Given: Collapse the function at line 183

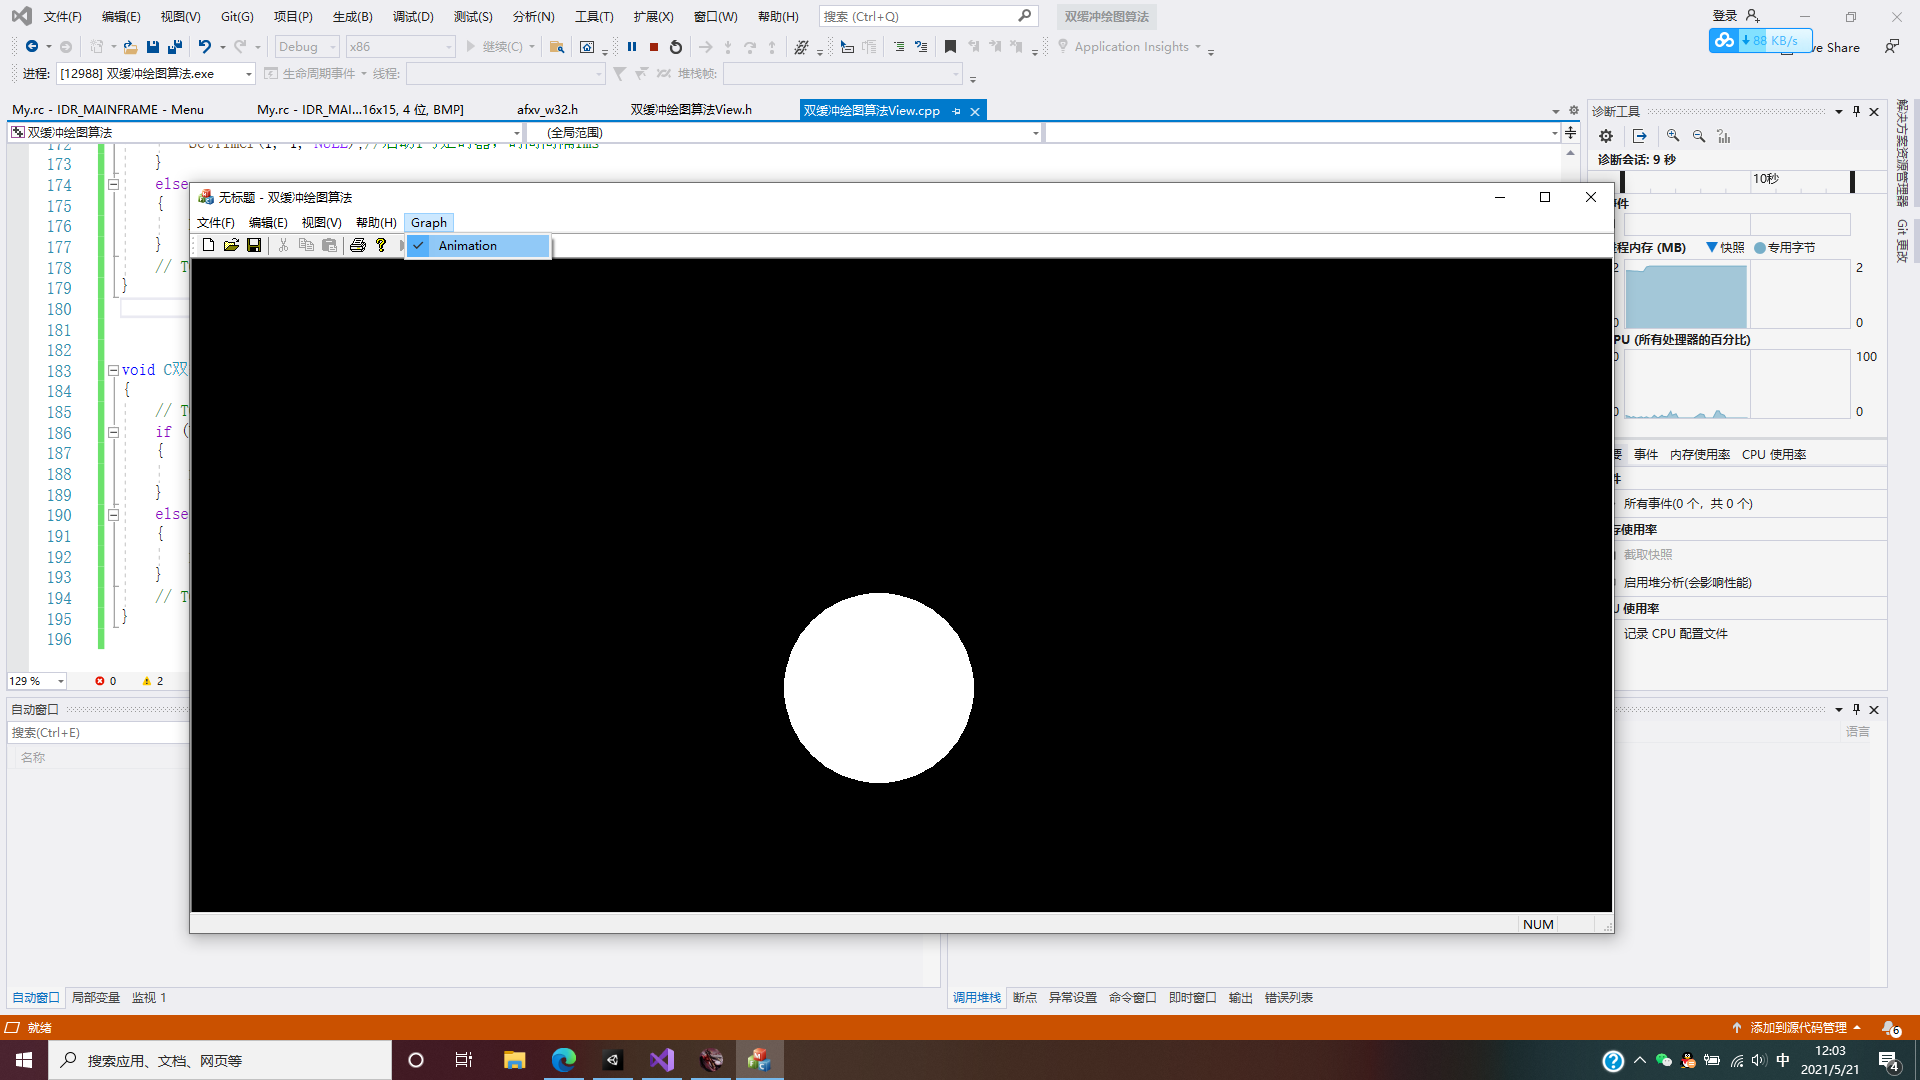Looking at the screenshot, I should click(113, 371).
